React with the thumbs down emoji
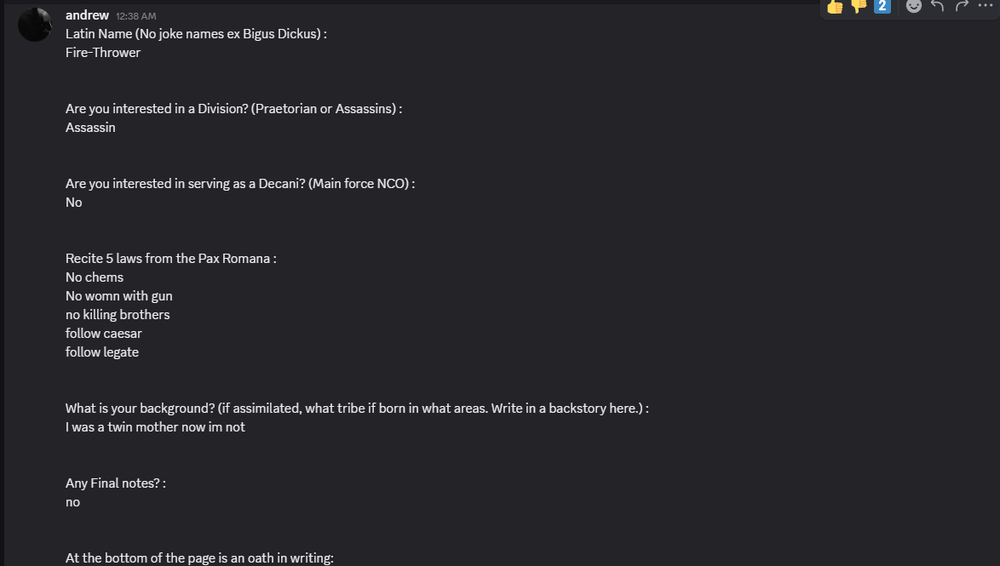 coord(859,6)
